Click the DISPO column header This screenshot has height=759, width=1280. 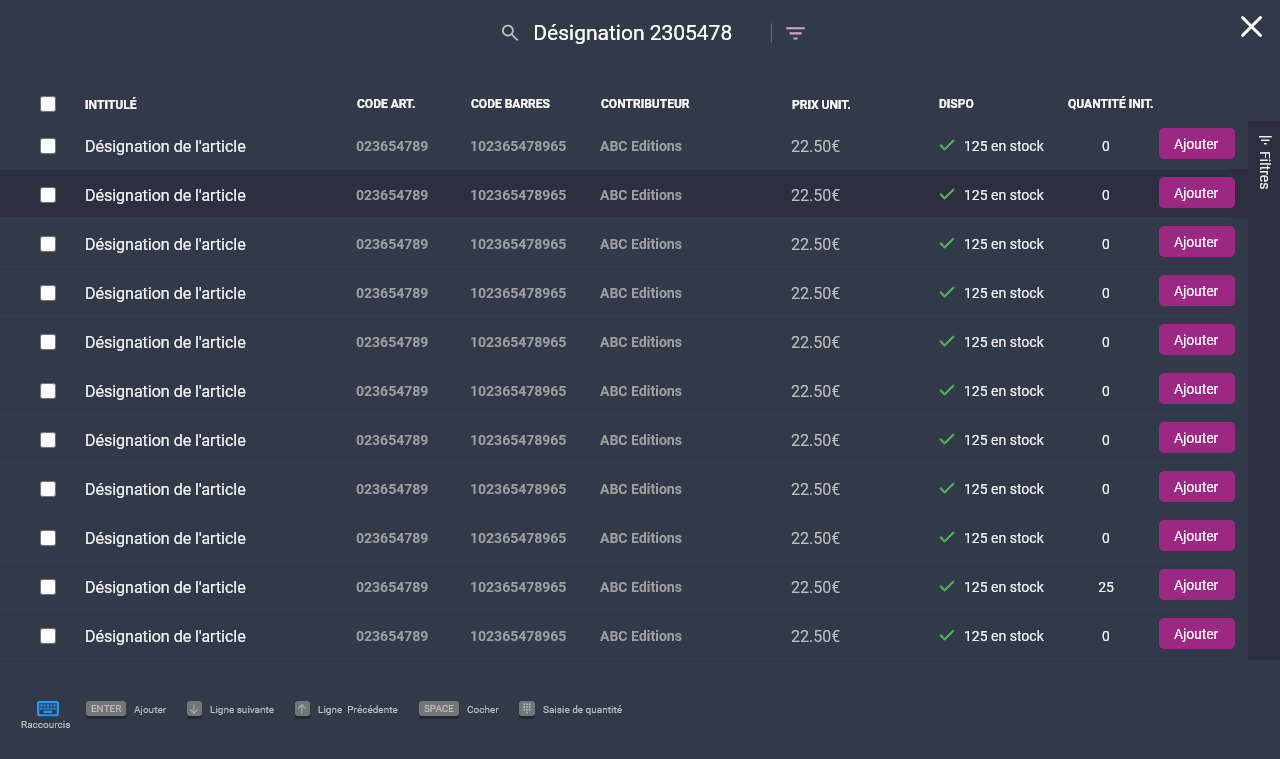[x=956, y=104]
